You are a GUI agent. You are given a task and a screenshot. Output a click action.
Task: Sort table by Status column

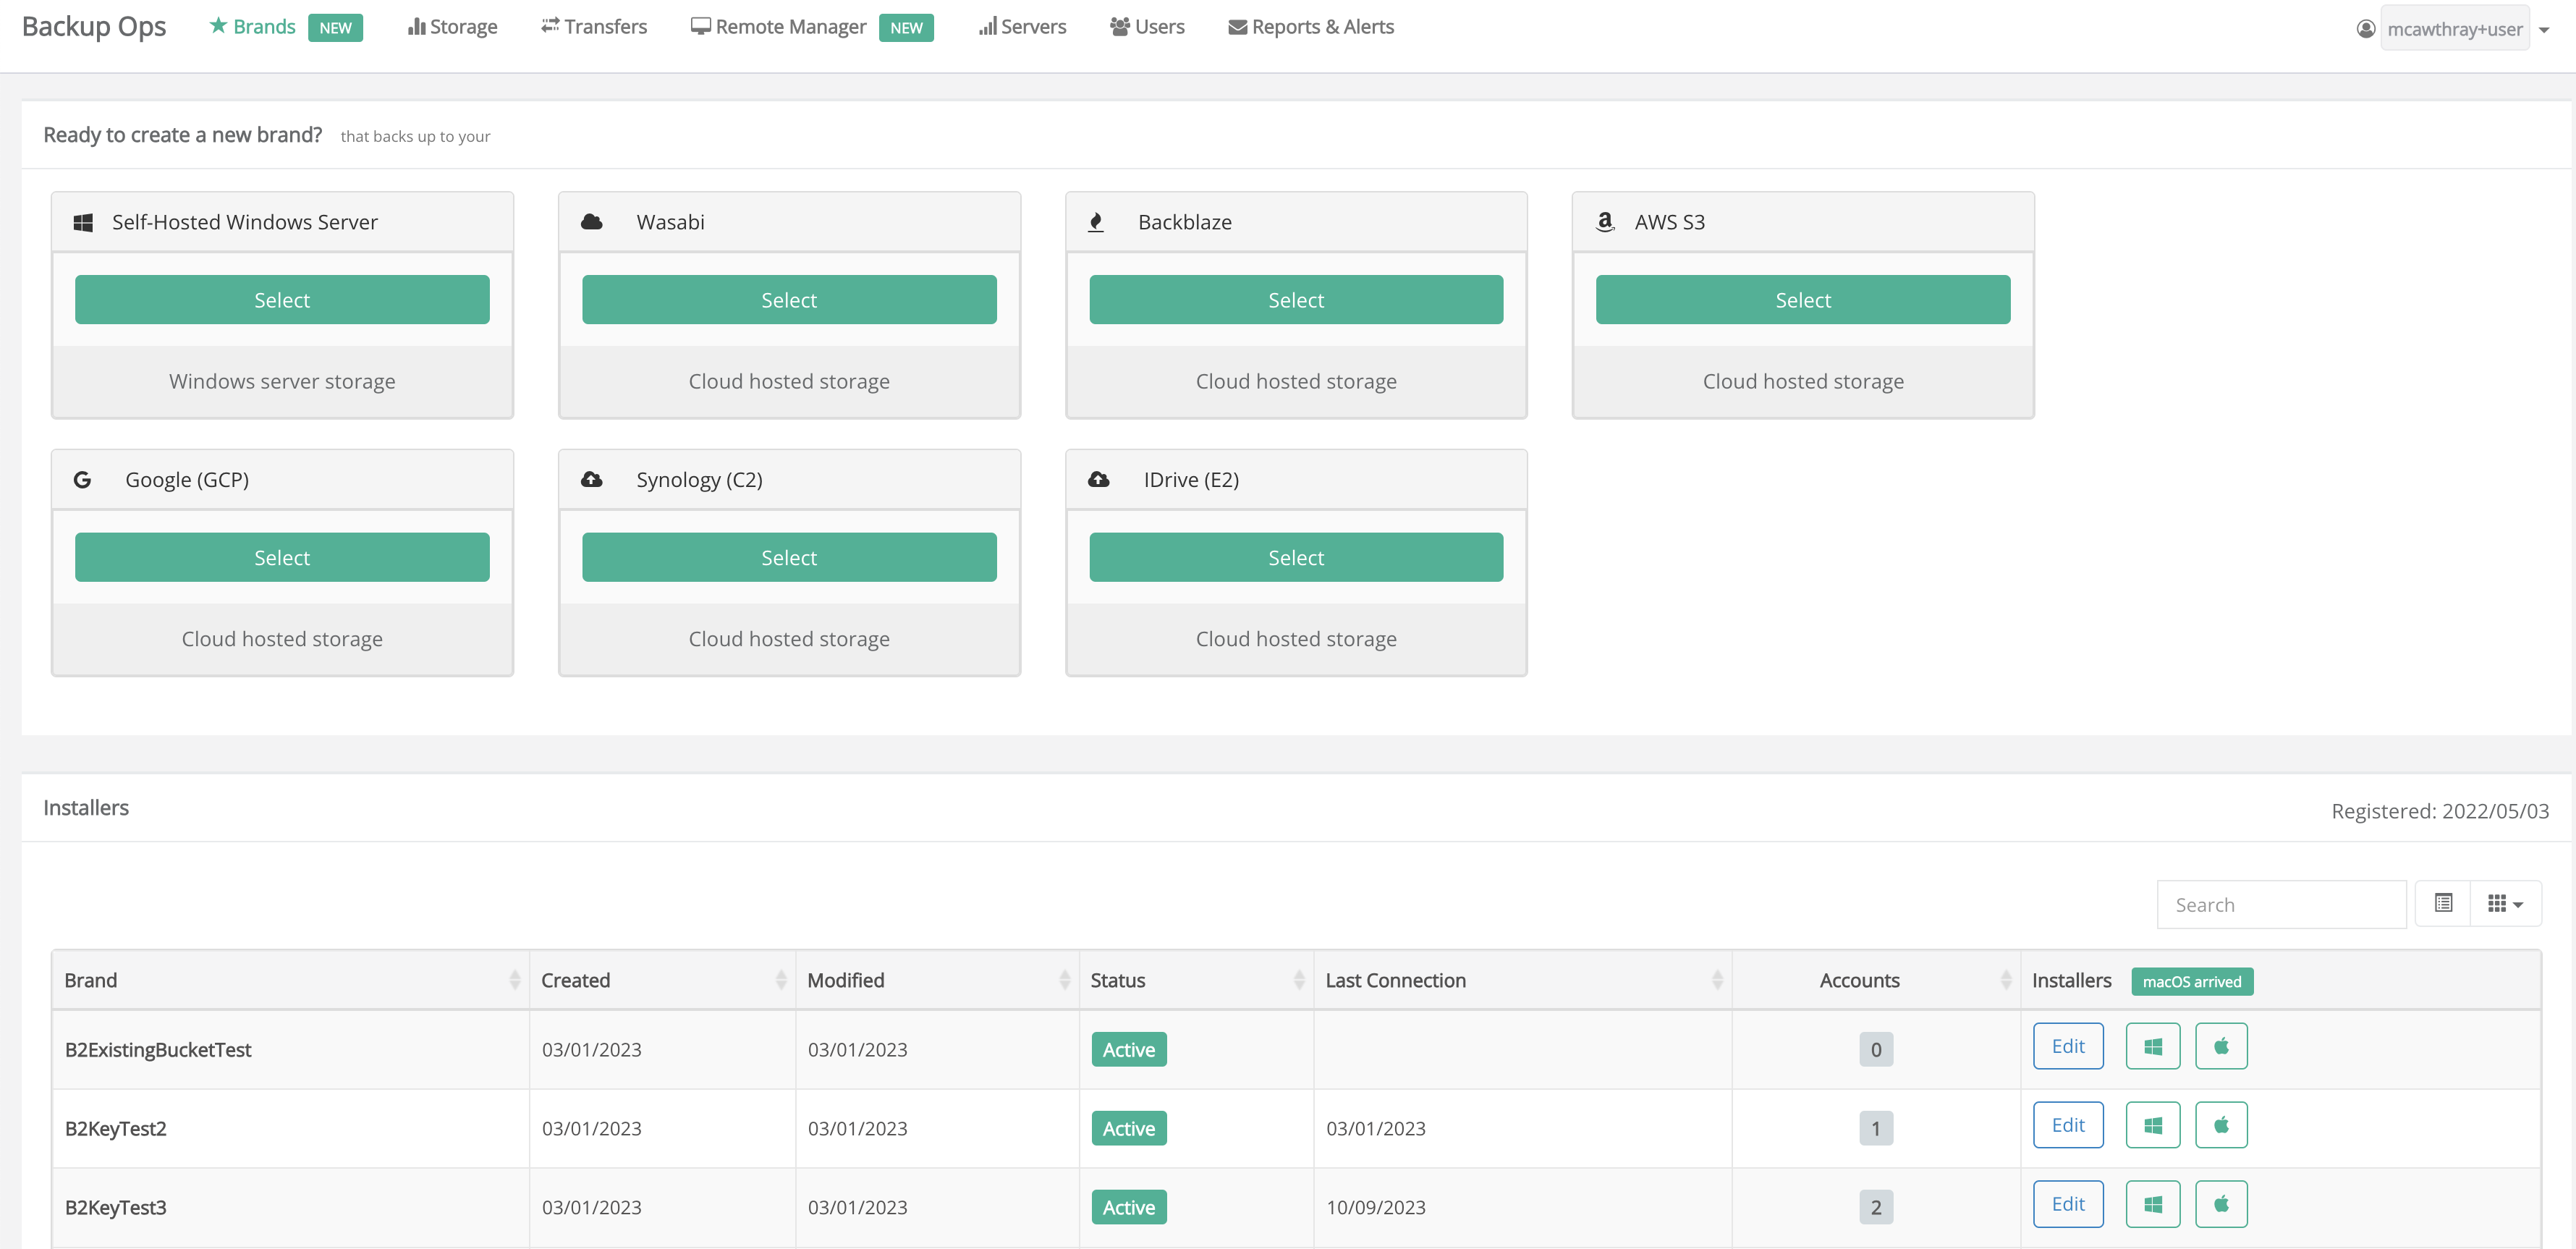(1196, 981)
